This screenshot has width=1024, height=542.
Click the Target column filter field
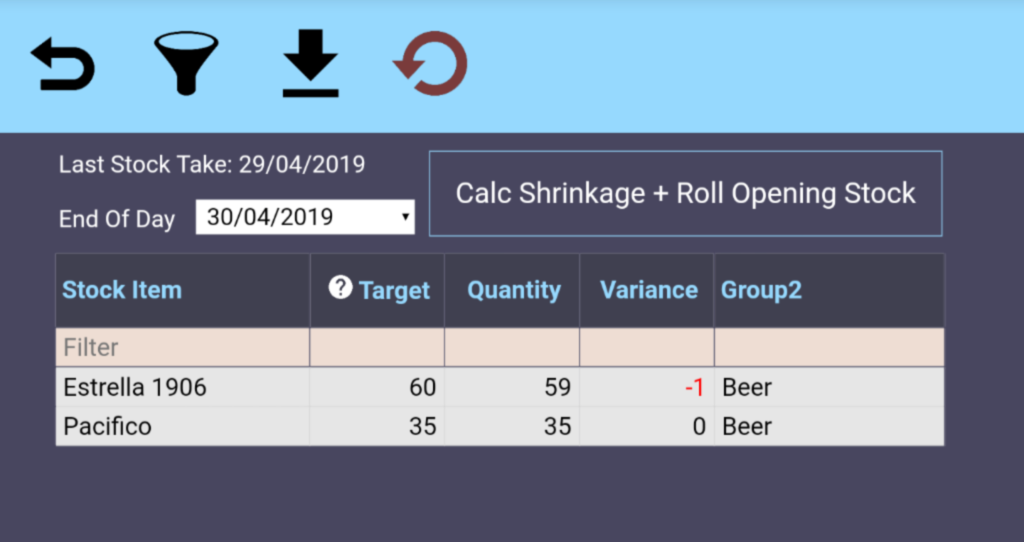click(377, 348)
